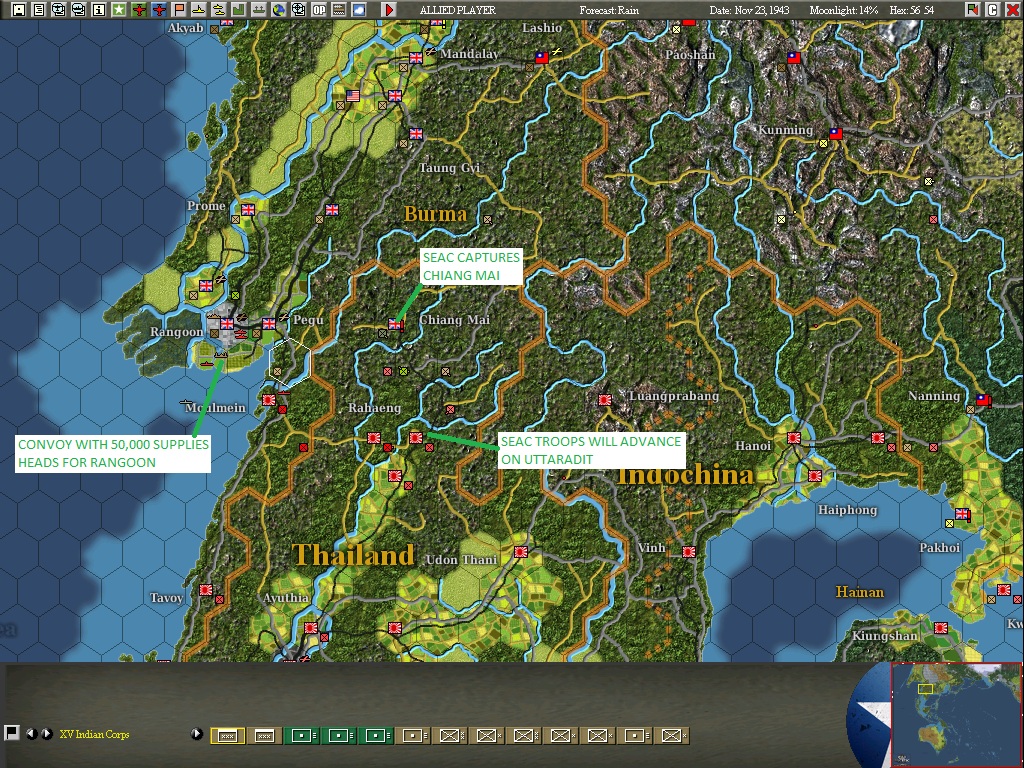Select the Japanese unit at Vinh
The height and width of the screenshot is (768, 1024).
(688, 551)
